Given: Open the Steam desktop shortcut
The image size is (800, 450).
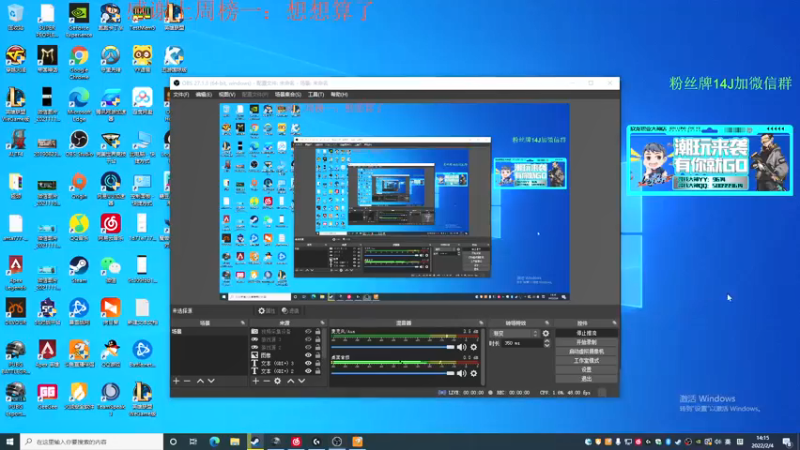Looking at the screenshot, I should tap(79, 270).
